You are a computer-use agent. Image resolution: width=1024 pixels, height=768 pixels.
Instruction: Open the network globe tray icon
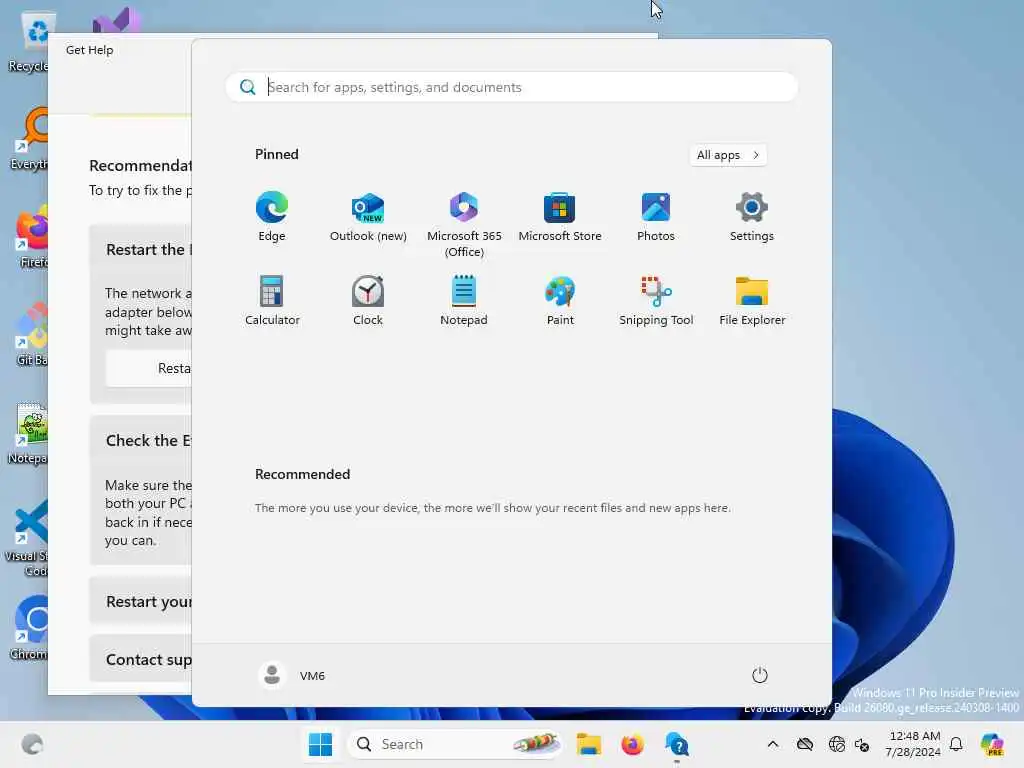837,744
